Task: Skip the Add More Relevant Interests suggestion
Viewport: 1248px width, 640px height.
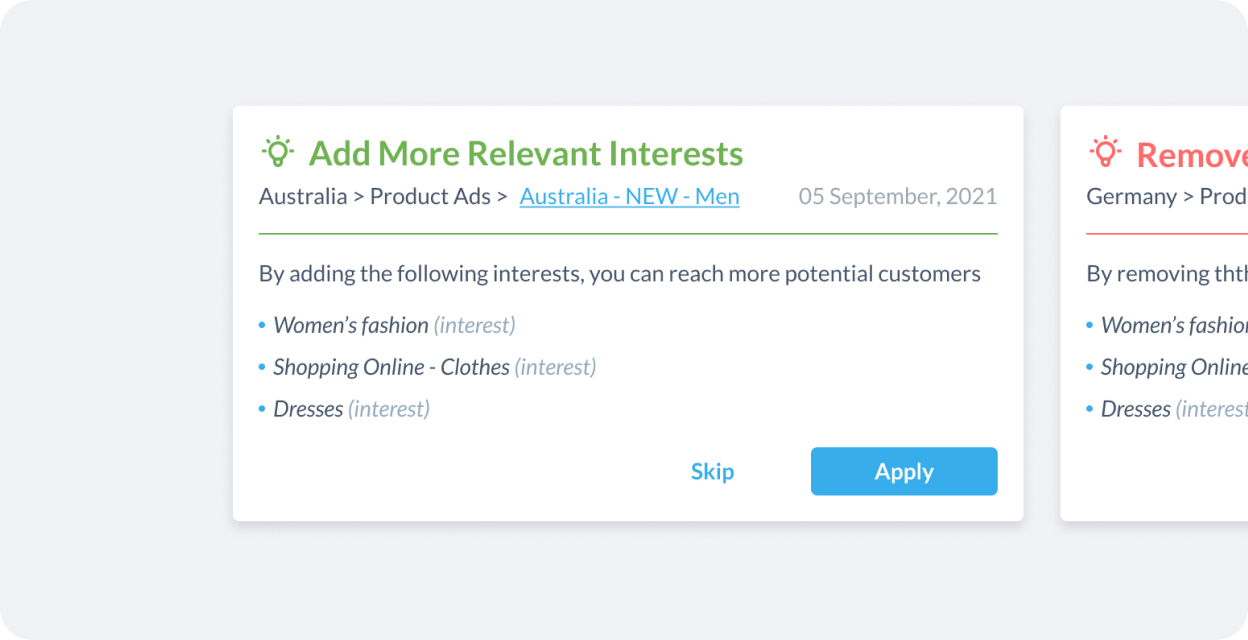Action: pos(712,471)
